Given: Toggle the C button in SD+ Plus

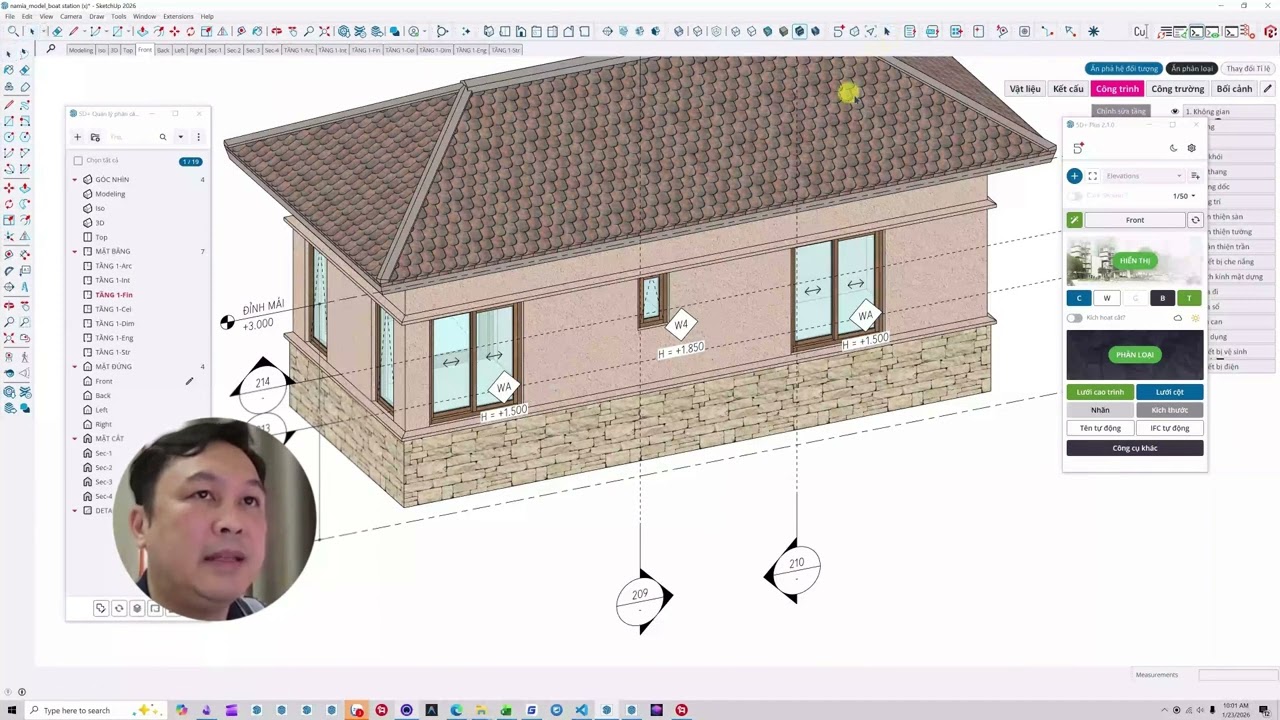Looking at the screenshot, I should point(1079,298).
